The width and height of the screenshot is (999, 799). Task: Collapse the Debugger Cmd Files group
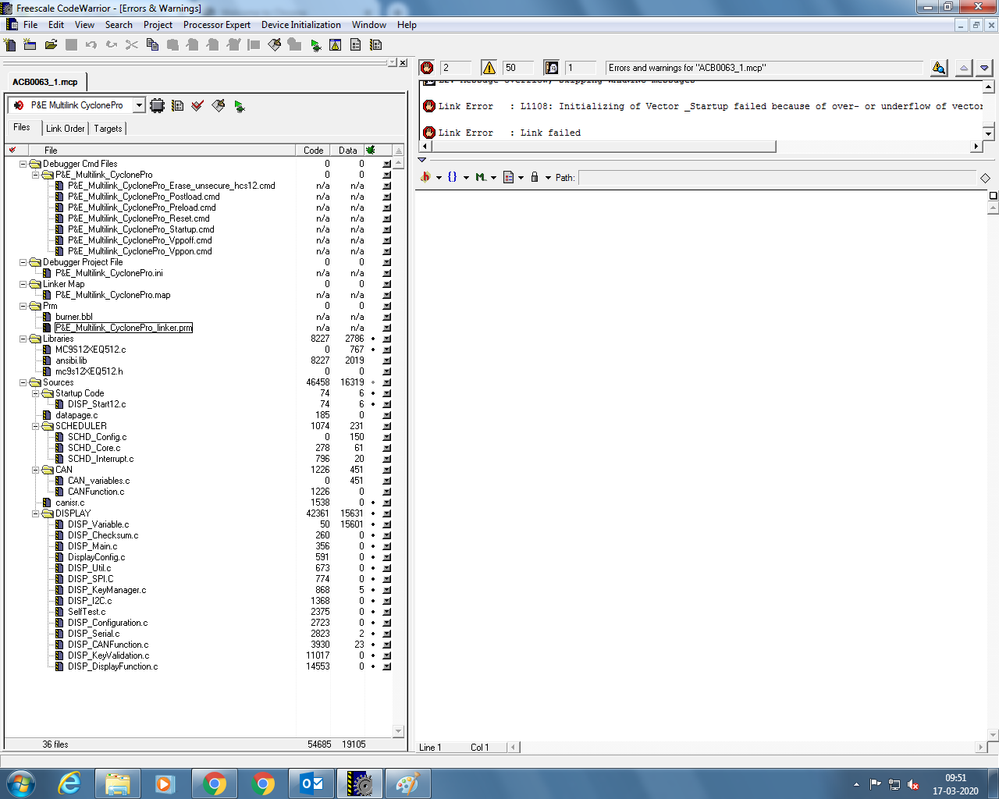pos(23,164)
